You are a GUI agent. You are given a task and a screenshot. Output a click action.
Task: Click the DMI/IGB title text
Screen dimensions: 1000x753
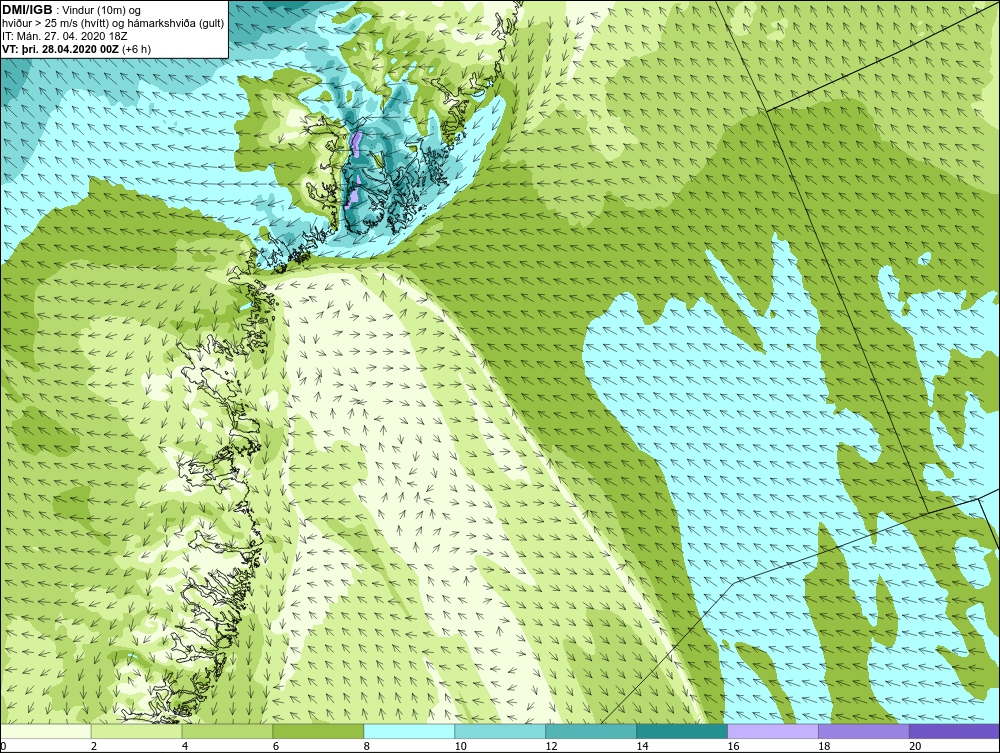pyautogui.click(x=27, y=10)
